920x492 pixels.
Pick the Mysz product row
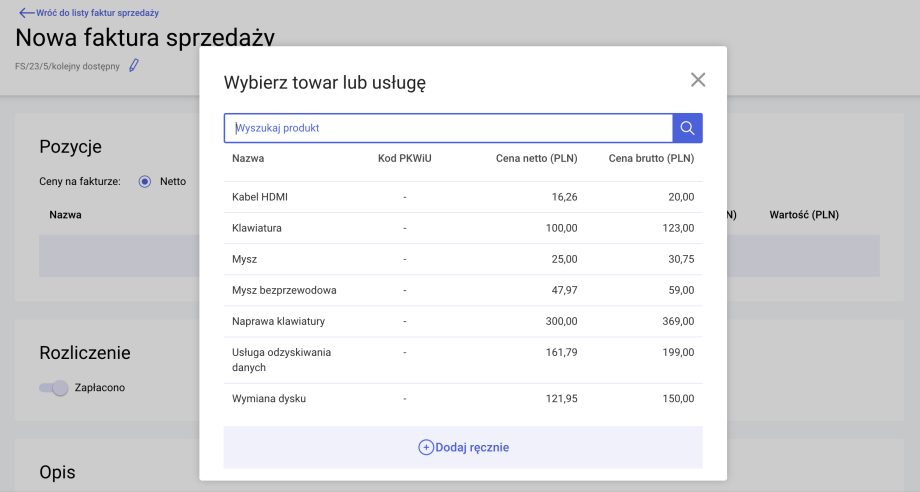click(245, 259)
